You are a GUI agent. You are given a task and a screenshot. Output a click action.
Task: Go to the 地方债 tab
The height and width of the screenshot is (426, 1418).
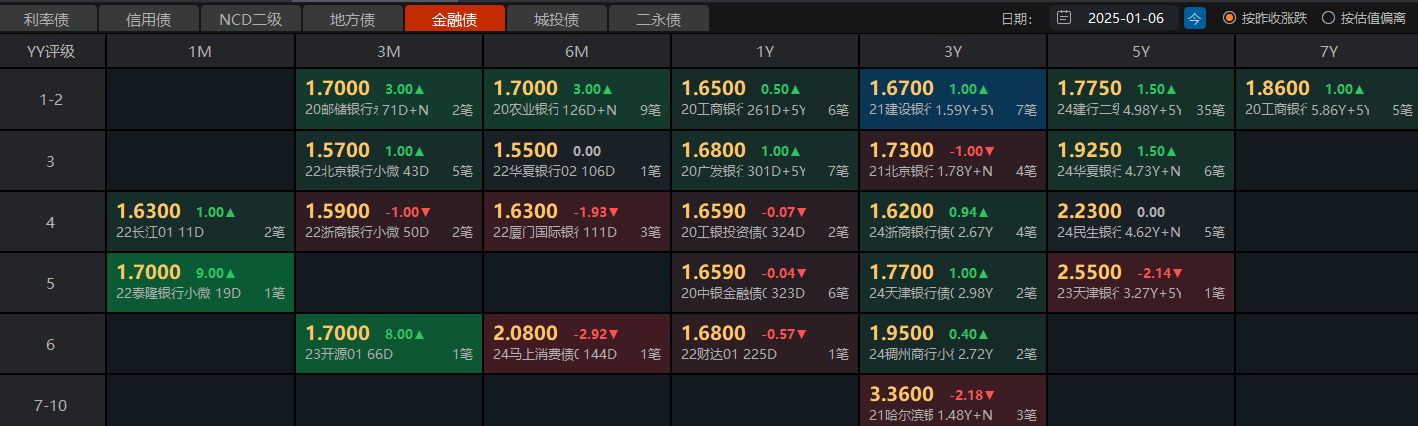tap(353, 19)
